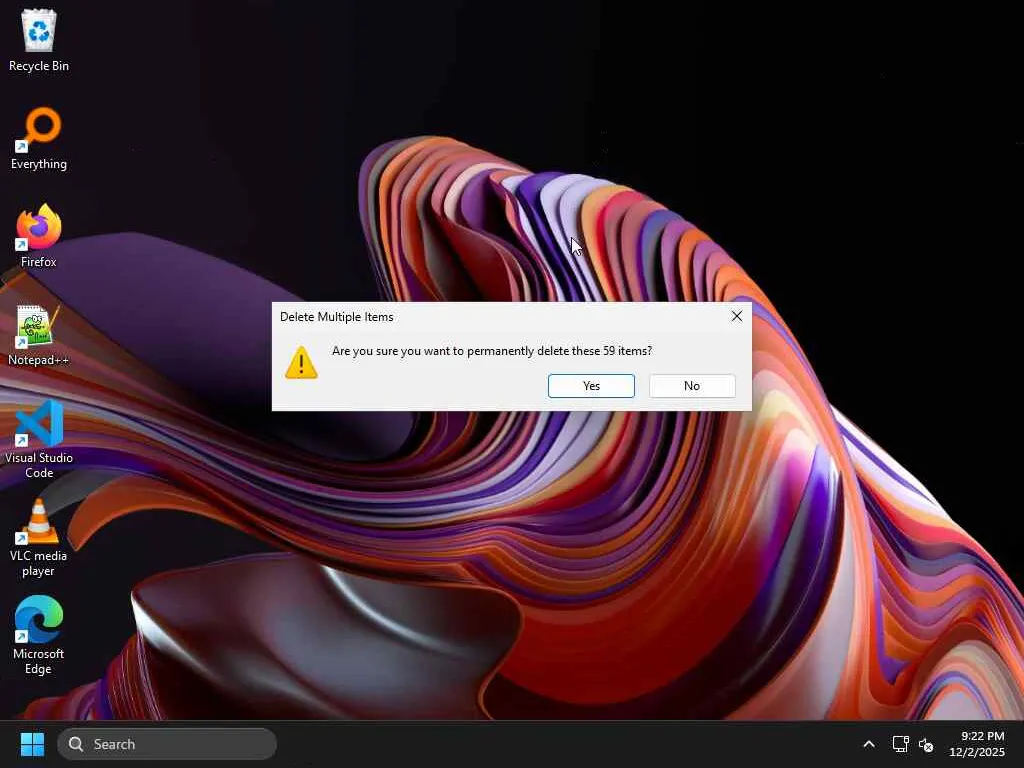Viewport: 1024px width, 768px height.
Task: Select the Notepad++ desktop shortcut
Action: click(39, 334)
